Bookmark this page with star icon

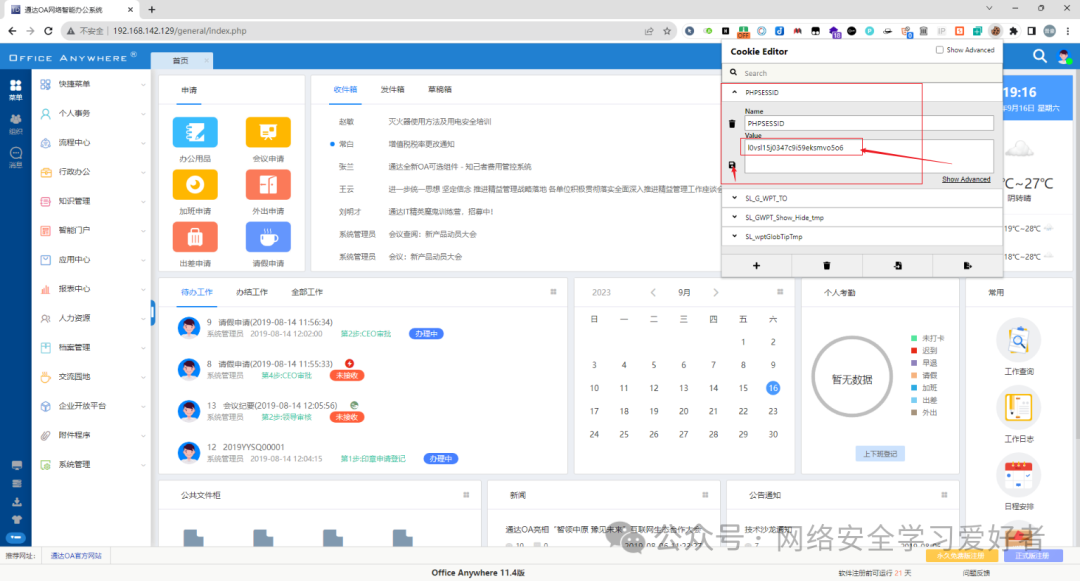click(667, 31)
